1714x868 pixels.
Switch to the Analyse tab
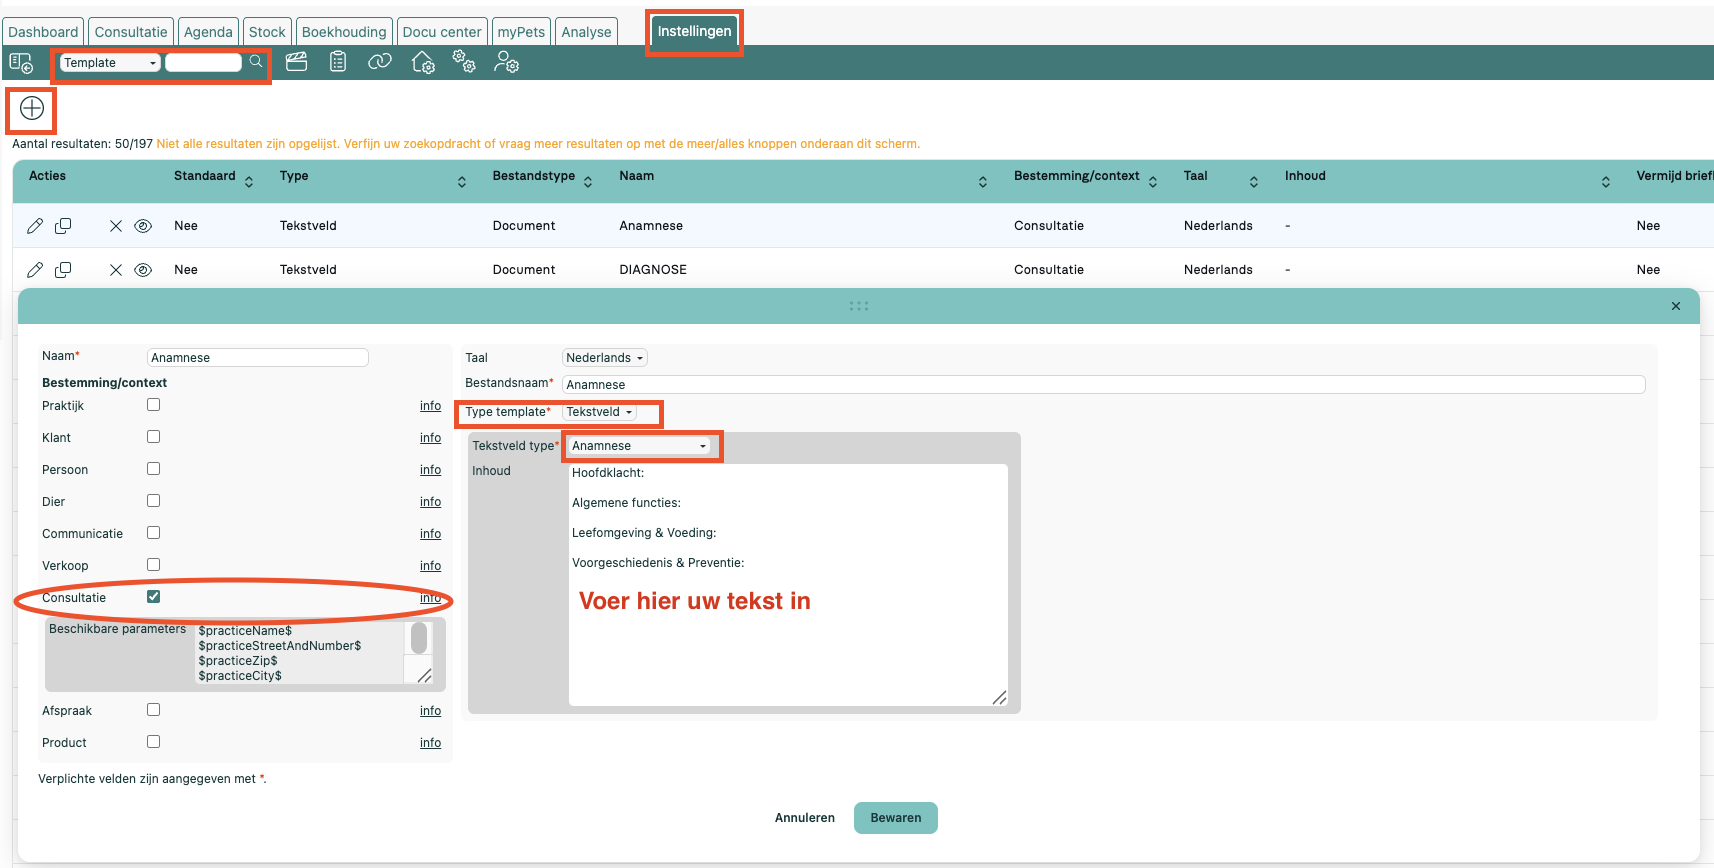point(586,32)
